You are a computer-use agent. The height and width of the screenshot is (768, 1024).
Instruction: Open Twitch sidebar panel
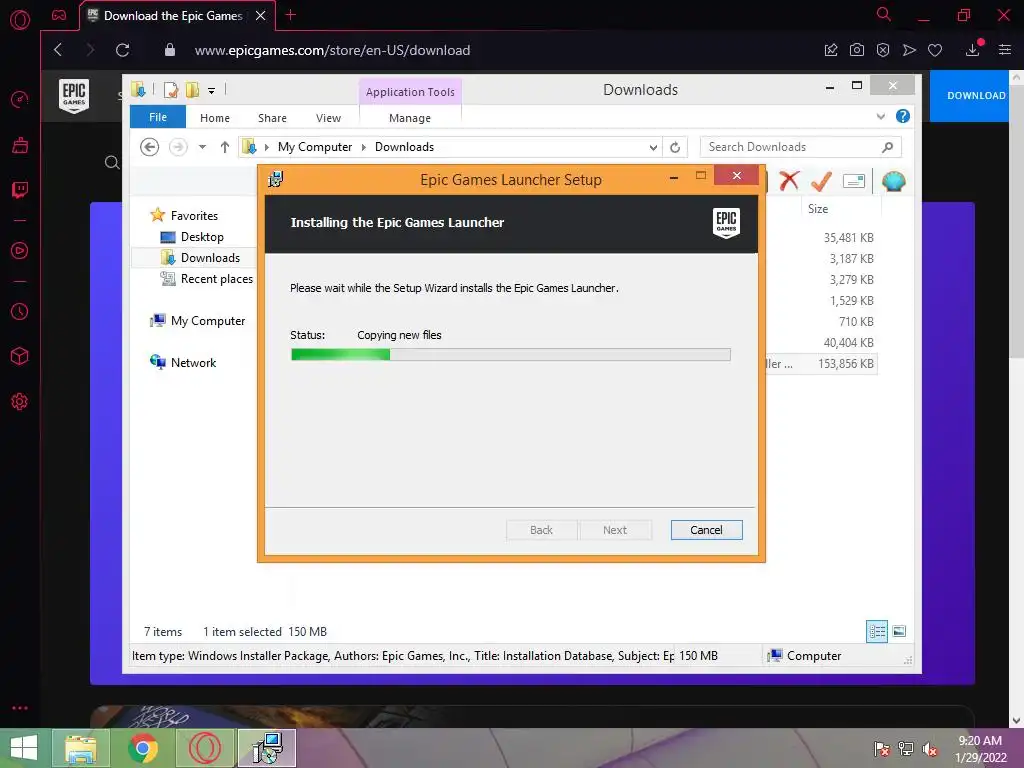tap(20, 190)
